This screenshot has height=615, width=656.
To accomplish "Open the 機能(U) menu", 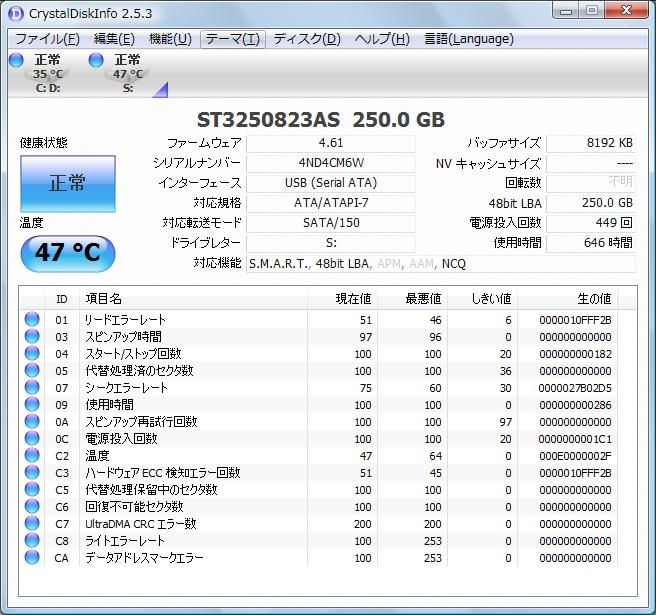I will point(170,39).
